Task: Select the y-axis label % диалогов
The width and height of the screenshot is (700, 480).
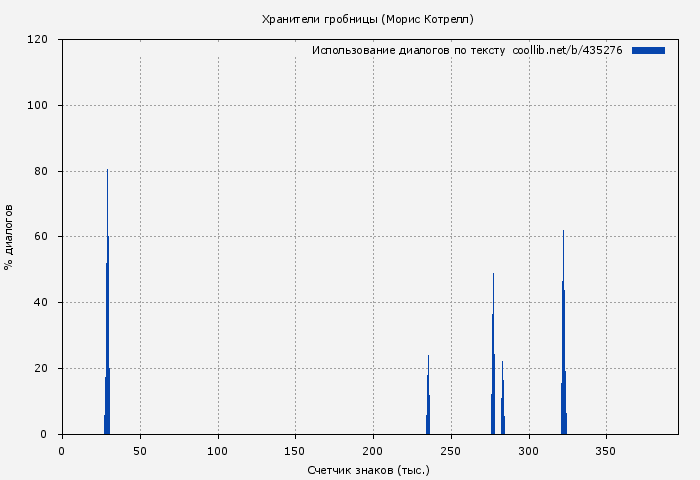Action: 9,237
